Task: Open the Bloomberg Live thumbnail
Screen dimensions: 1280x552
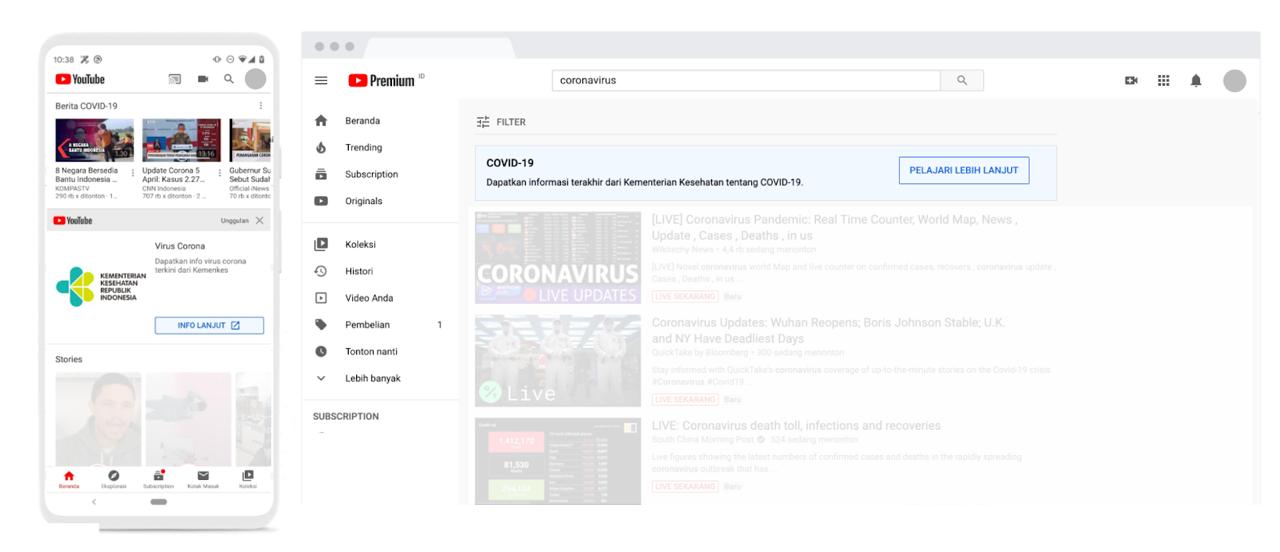Action: 558,361
